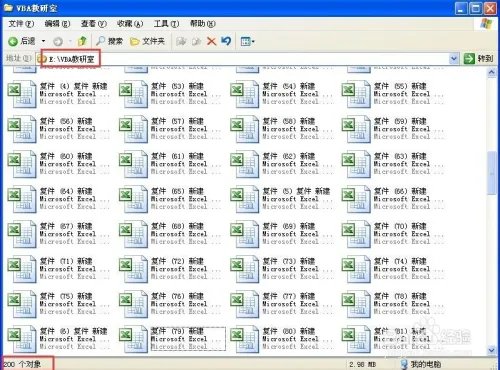Click the 转到 Go button

(x=478, y=59)
